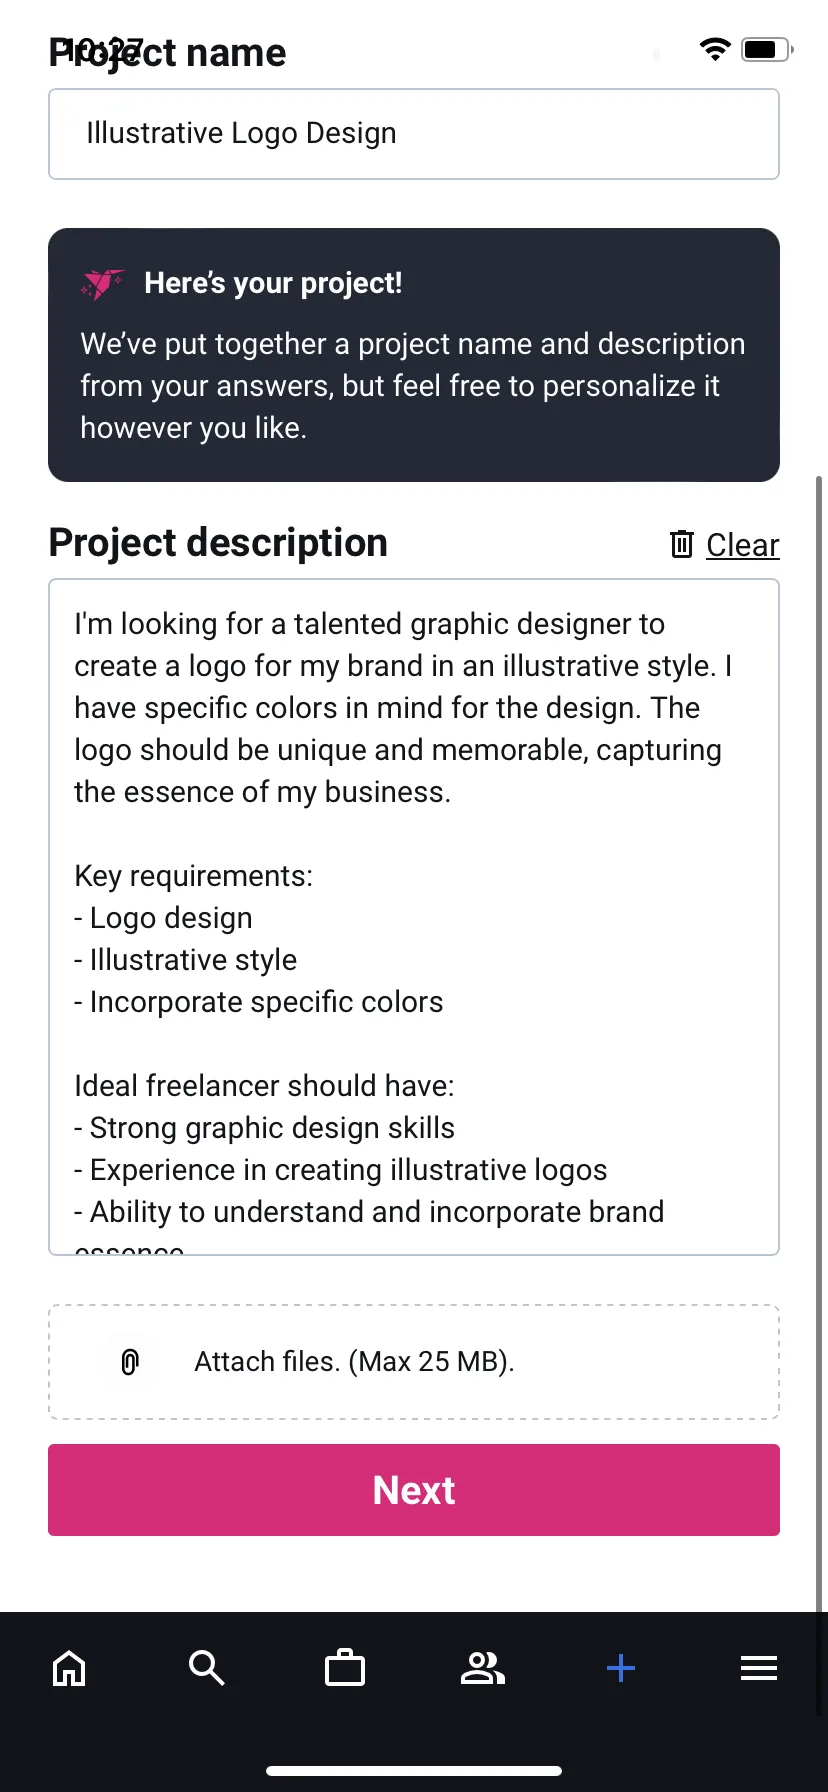The width and height of the screenshot is (828, 1792).
Task: Tap the blue plus post-project icon
Action: coord(621,1668)
